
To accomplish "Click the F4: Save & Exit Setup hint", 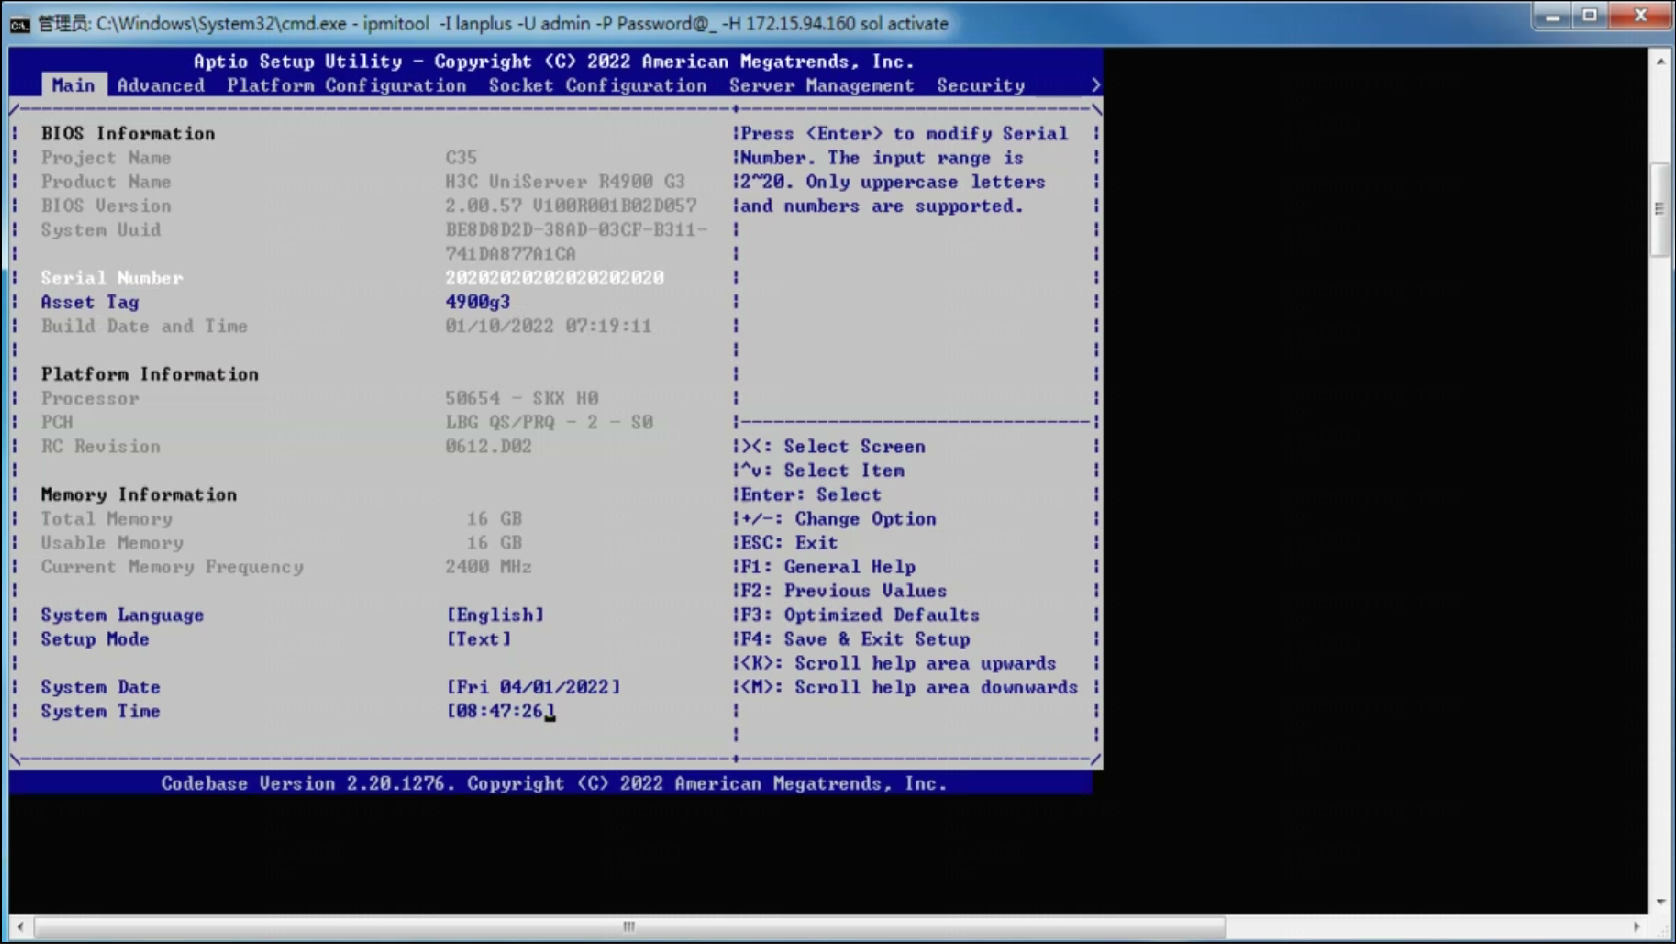I will (855, 639).
